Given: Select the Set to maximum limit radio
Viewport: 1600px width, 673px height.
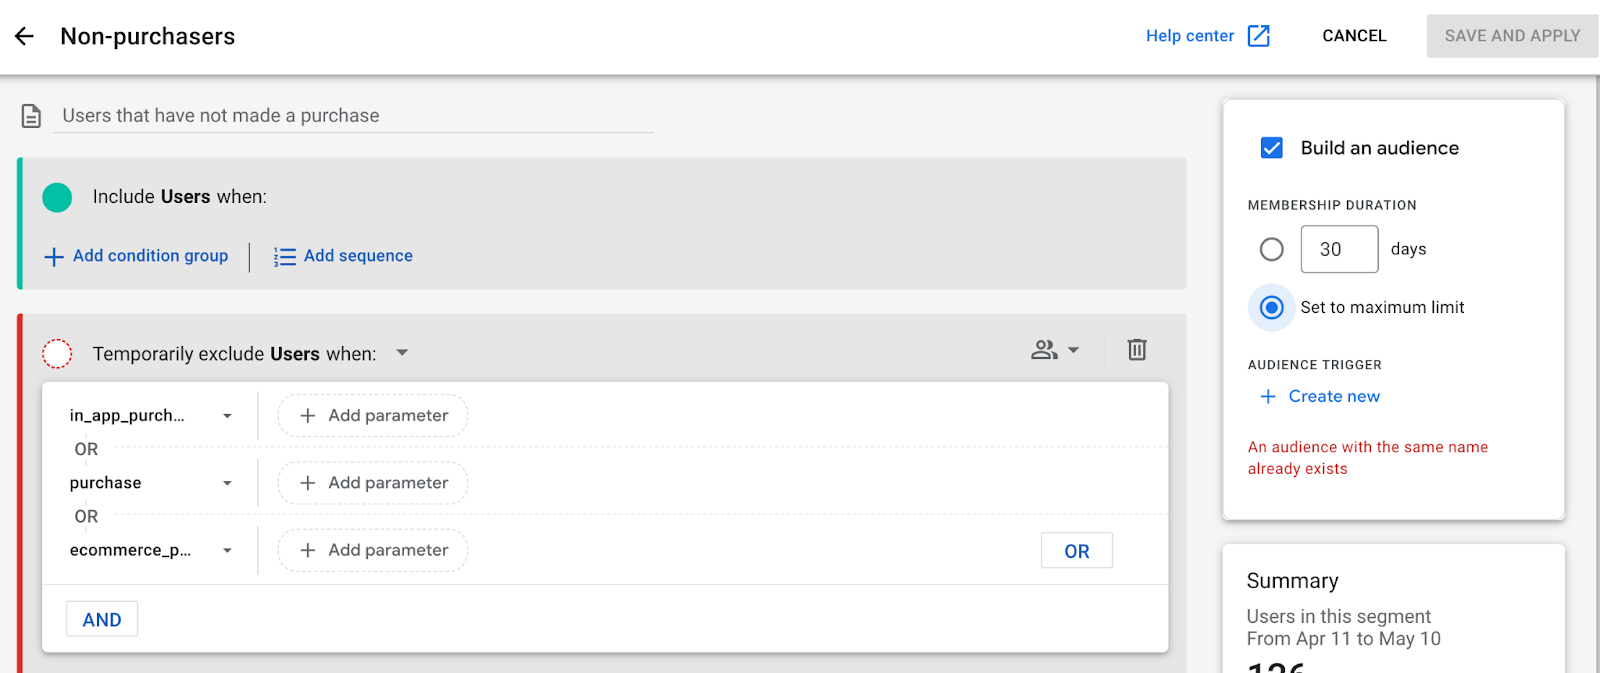Looking at the screenshot, I should tap(1272, 307).
